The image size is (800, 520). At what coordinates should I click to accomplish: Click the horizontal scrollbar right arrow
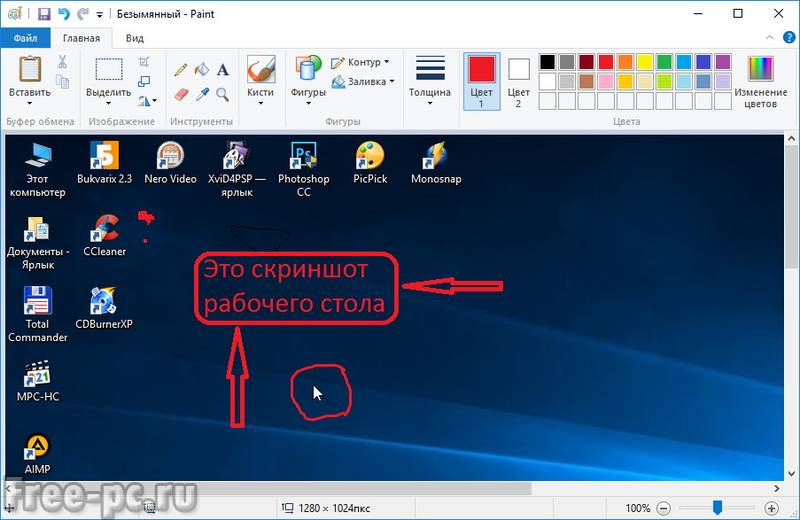[777, 488]
